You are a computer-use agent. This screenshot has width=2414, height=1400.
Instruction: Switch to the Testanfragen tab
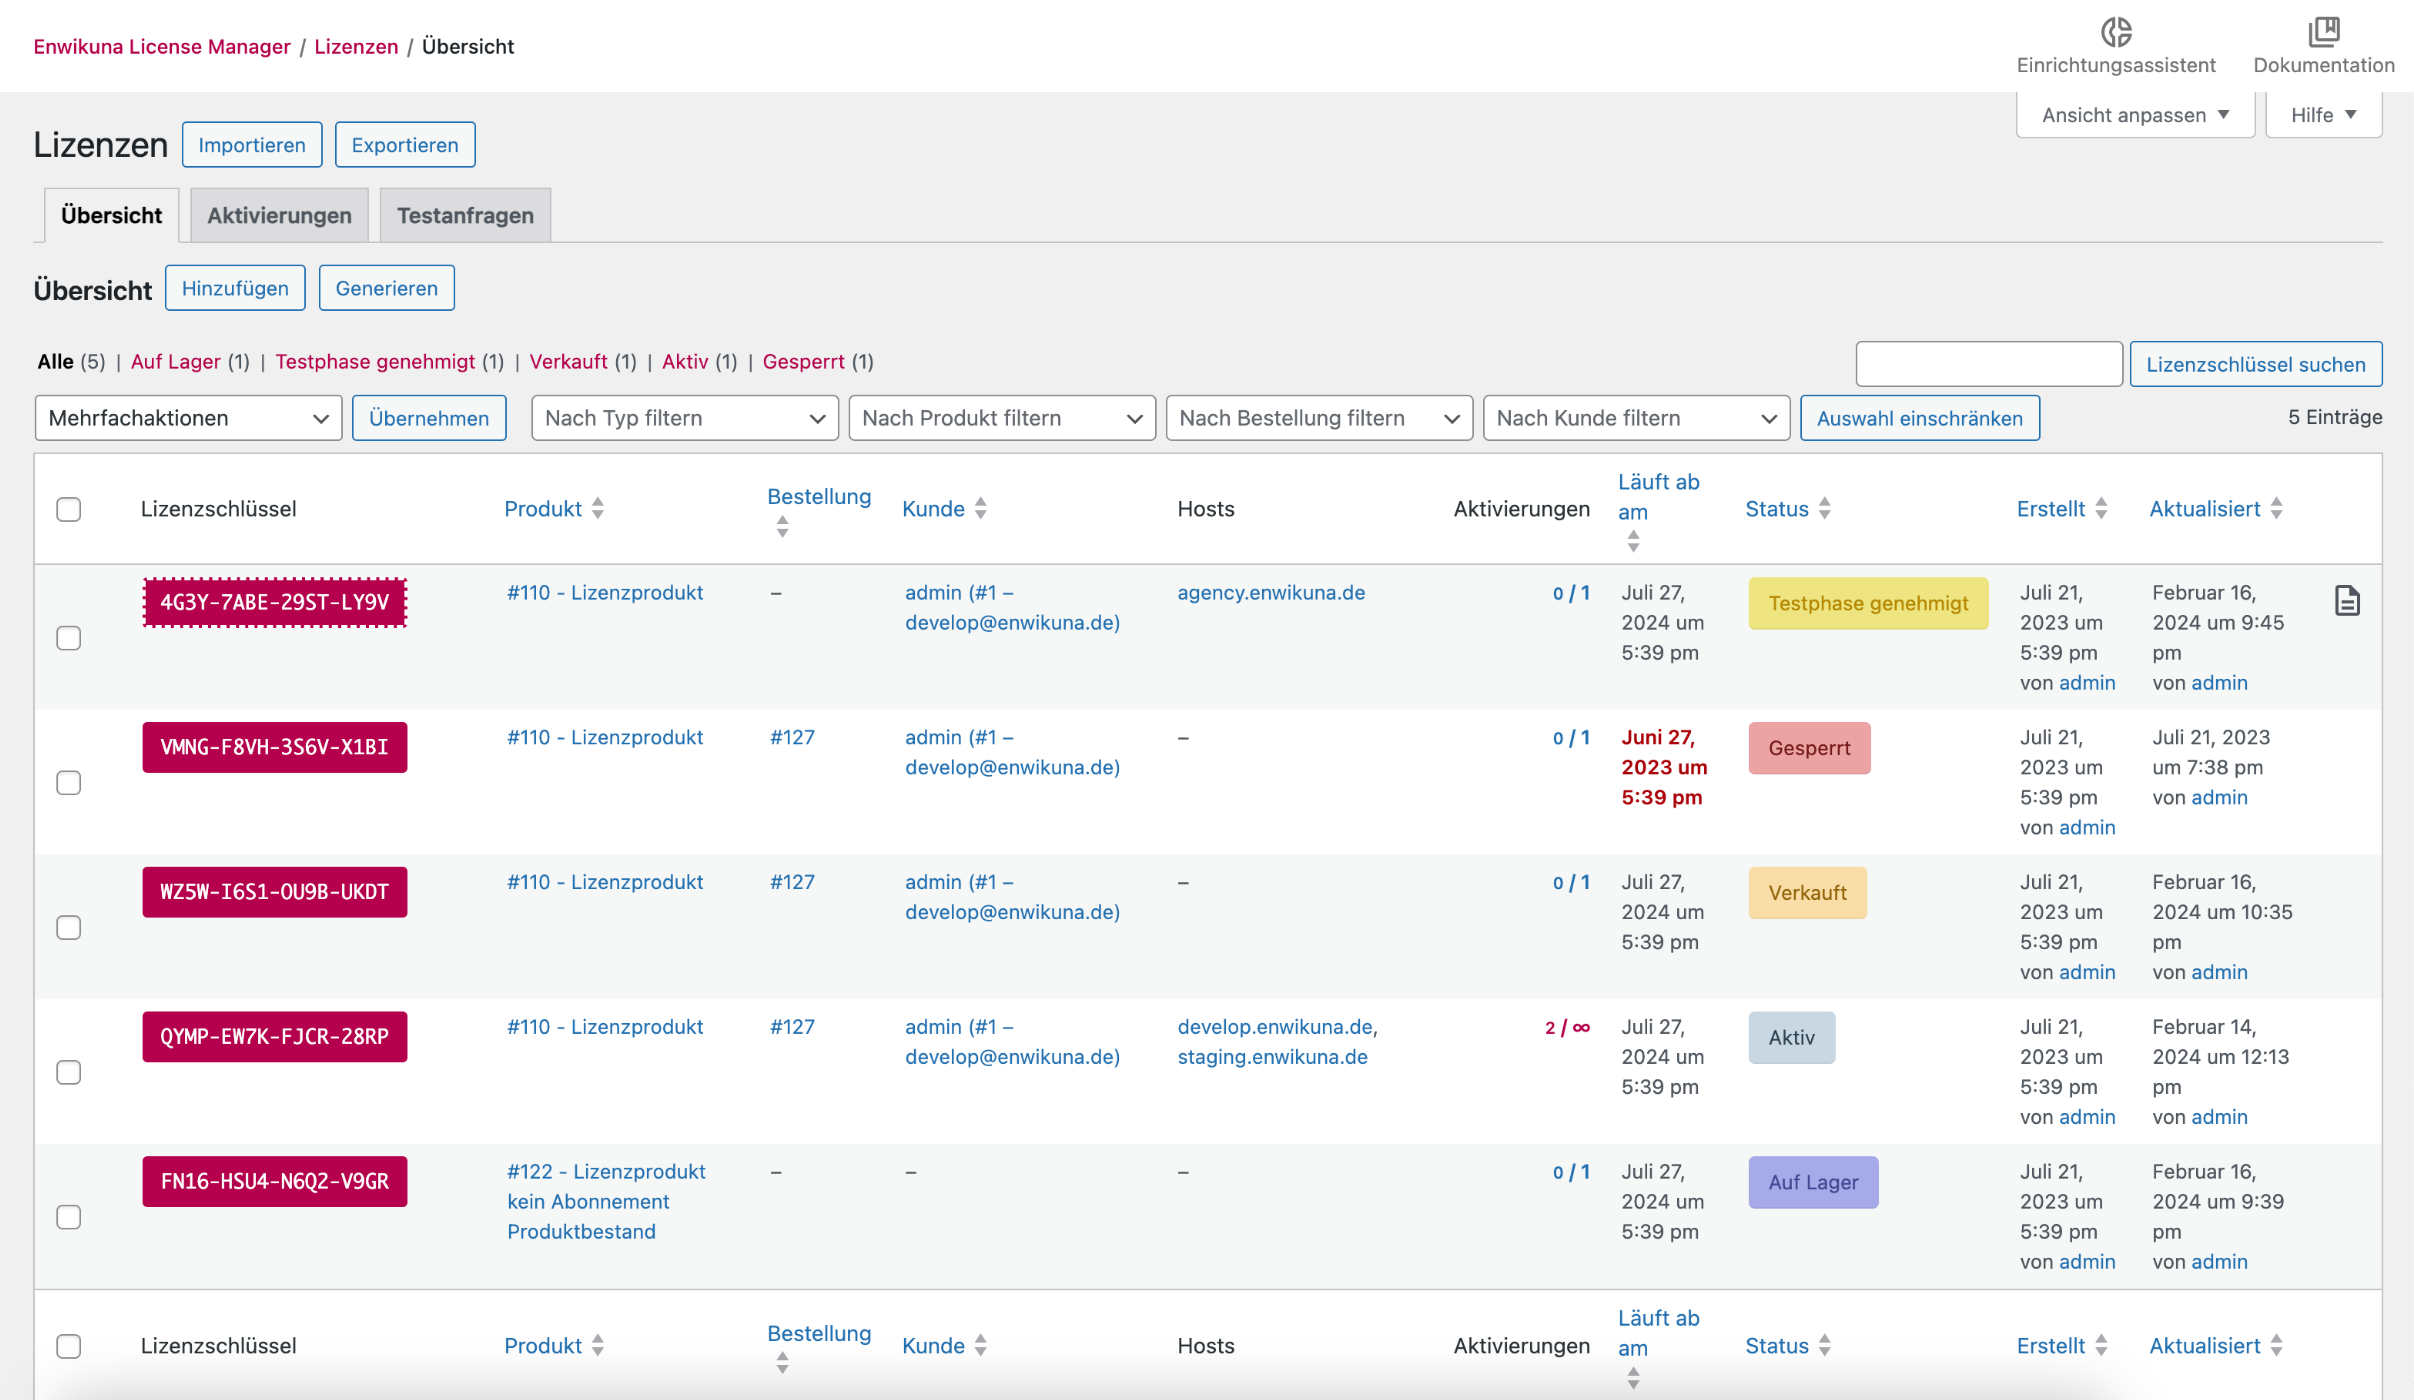coord(465,215)
